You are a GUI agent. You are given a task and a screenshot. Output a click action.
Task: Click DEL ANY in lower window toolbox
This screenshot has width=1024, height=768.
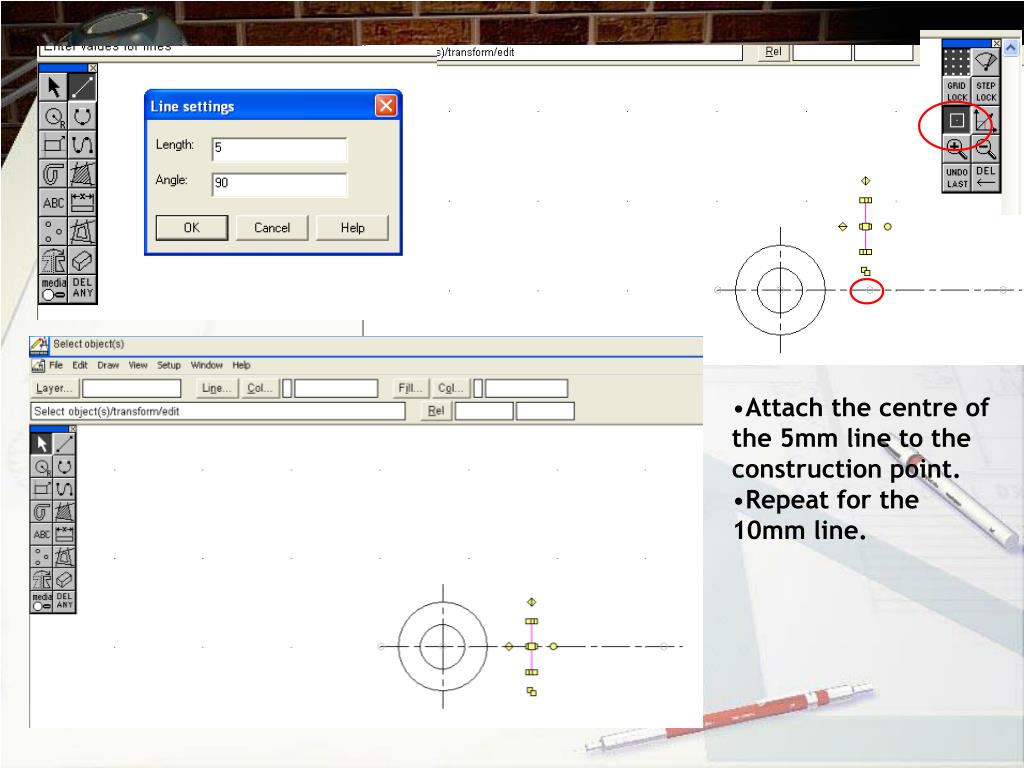64,601
